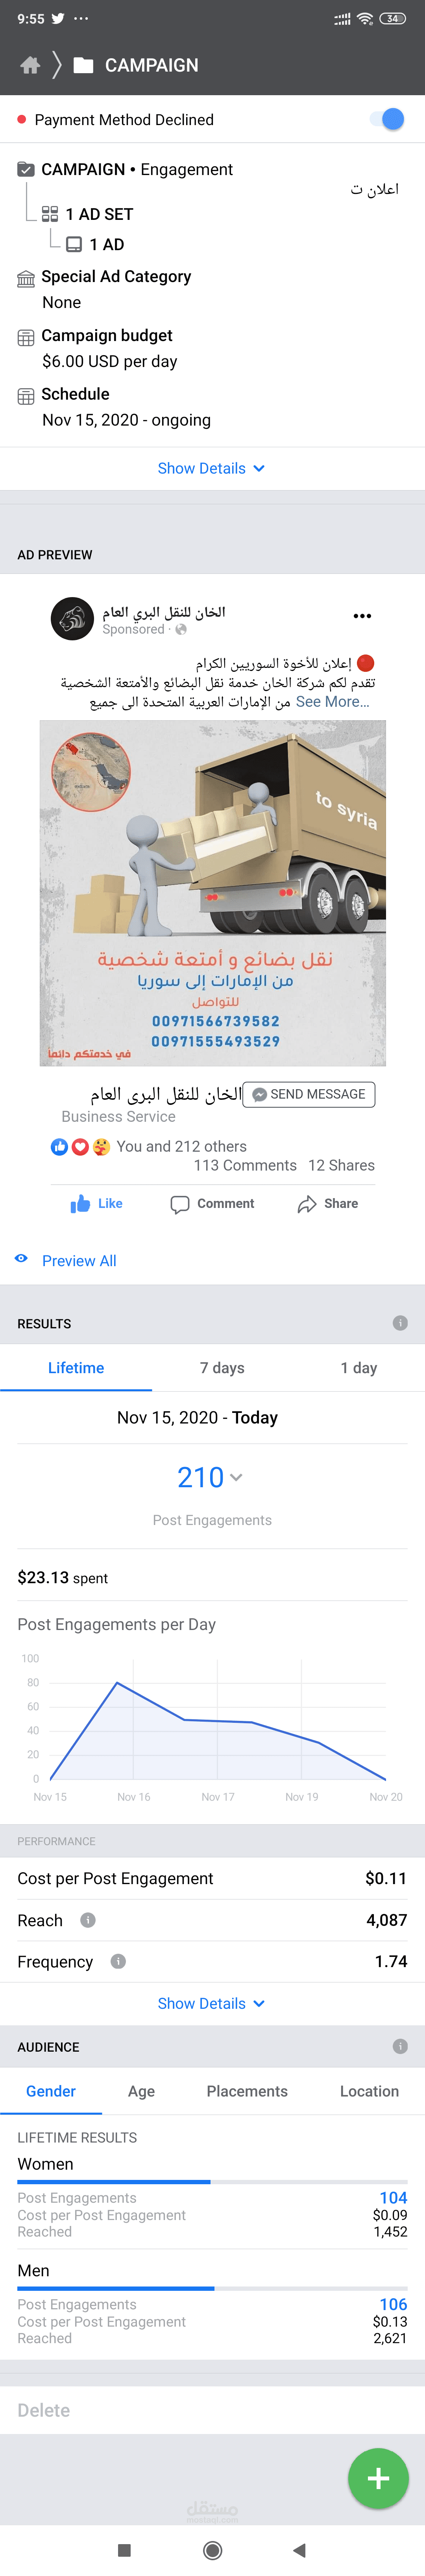This screenshot has height=2576, width=425.
Task: Tap the green plus create button
Action: click(378, 2478)
